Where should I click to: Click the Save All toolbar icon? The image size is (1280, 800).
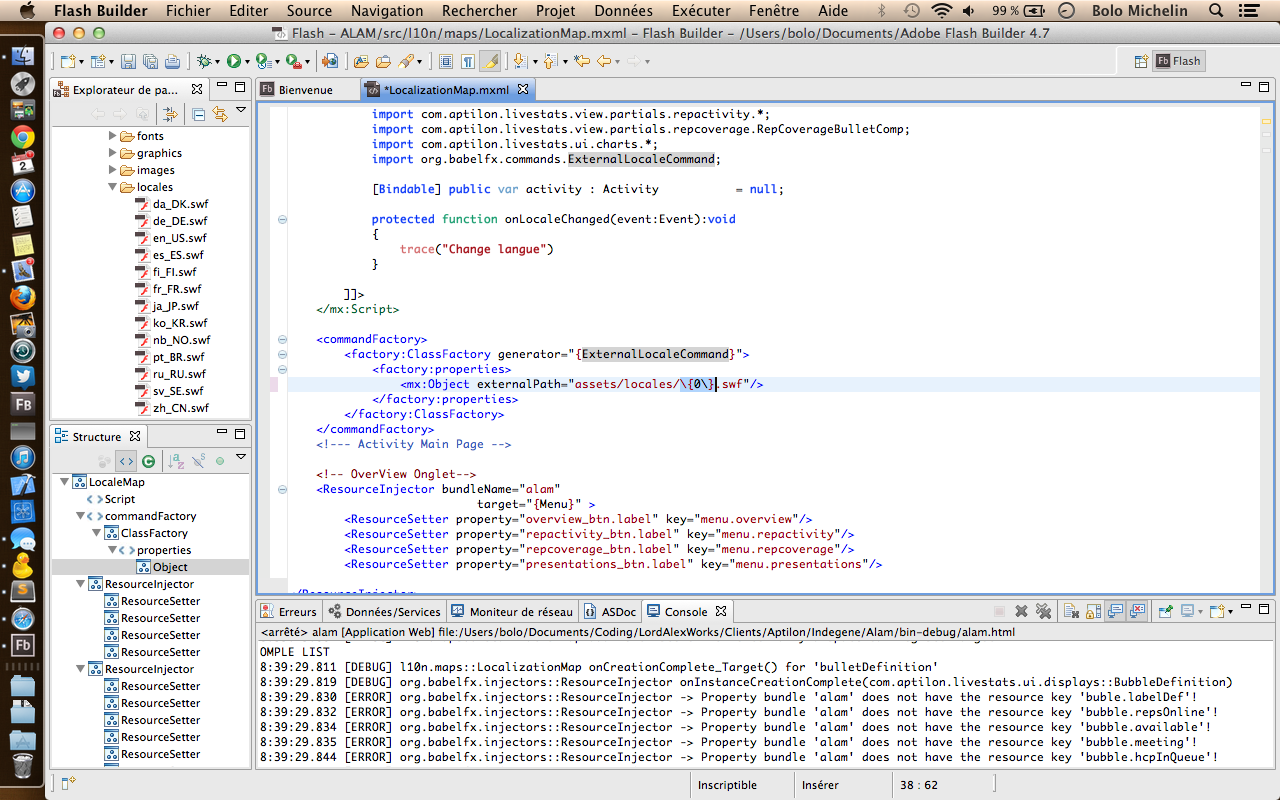tap(150, 61)
